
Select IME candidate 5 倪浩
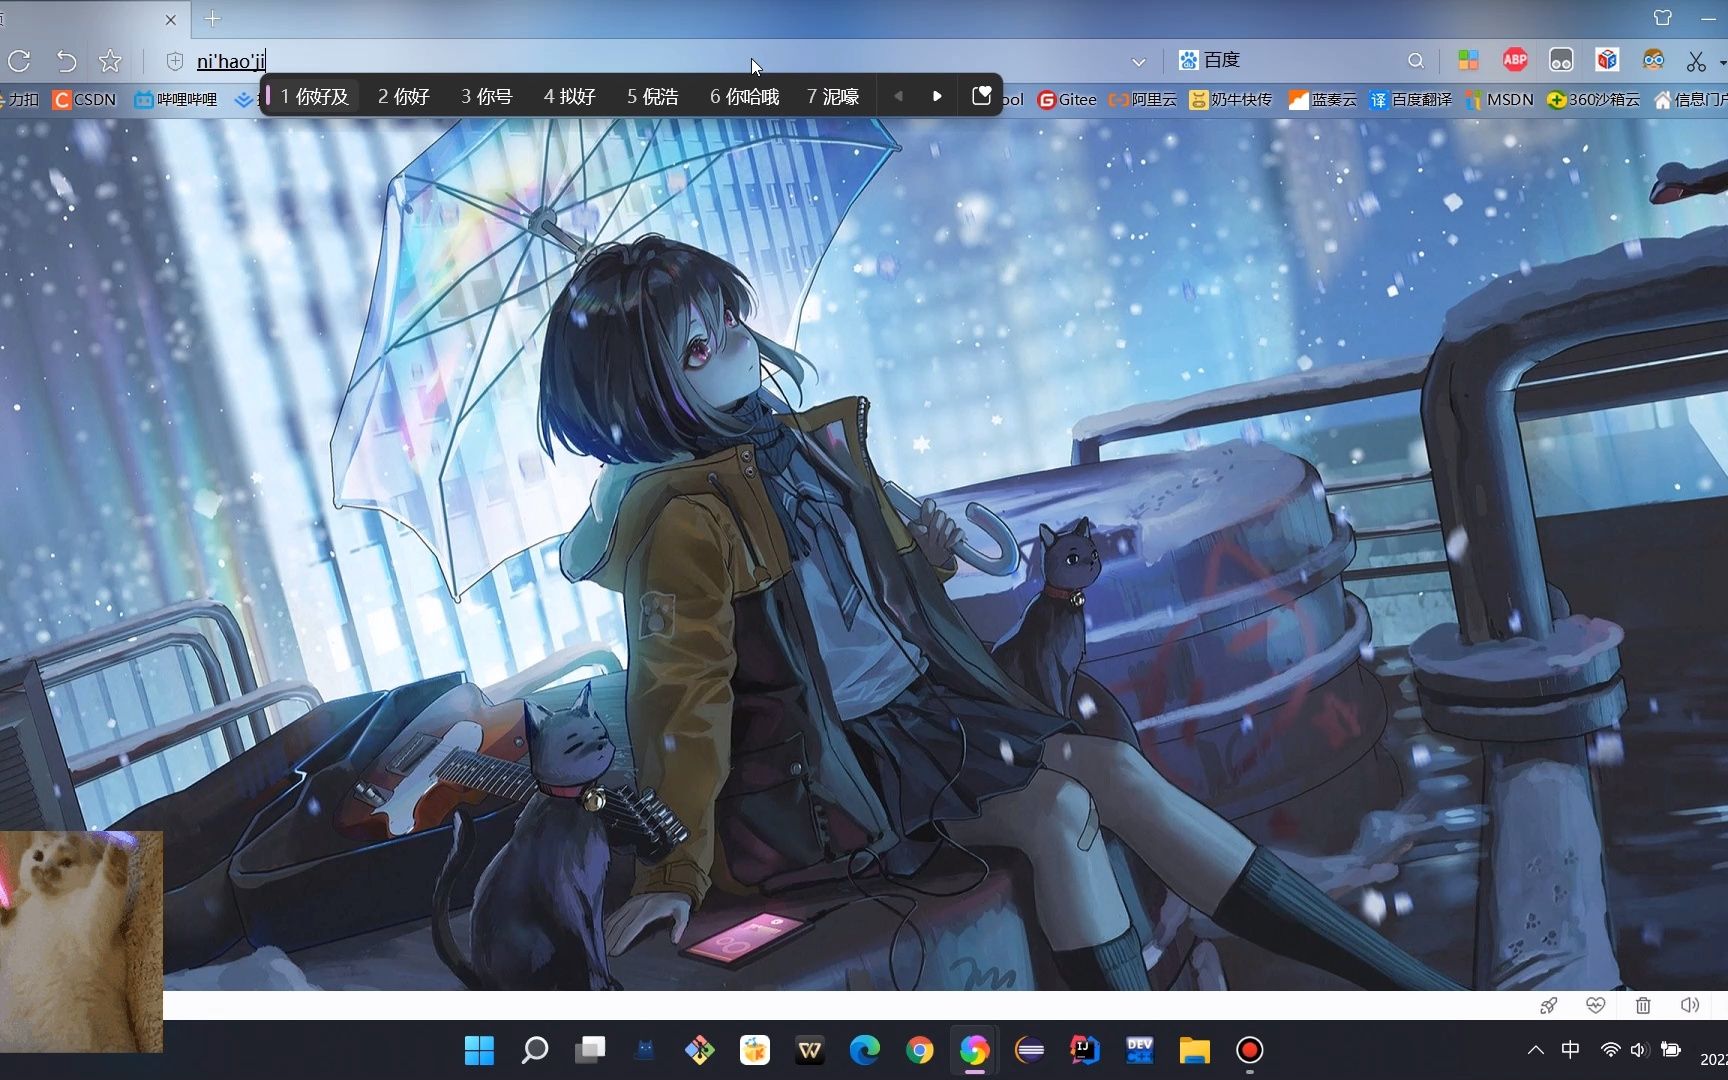pos(652,96)
